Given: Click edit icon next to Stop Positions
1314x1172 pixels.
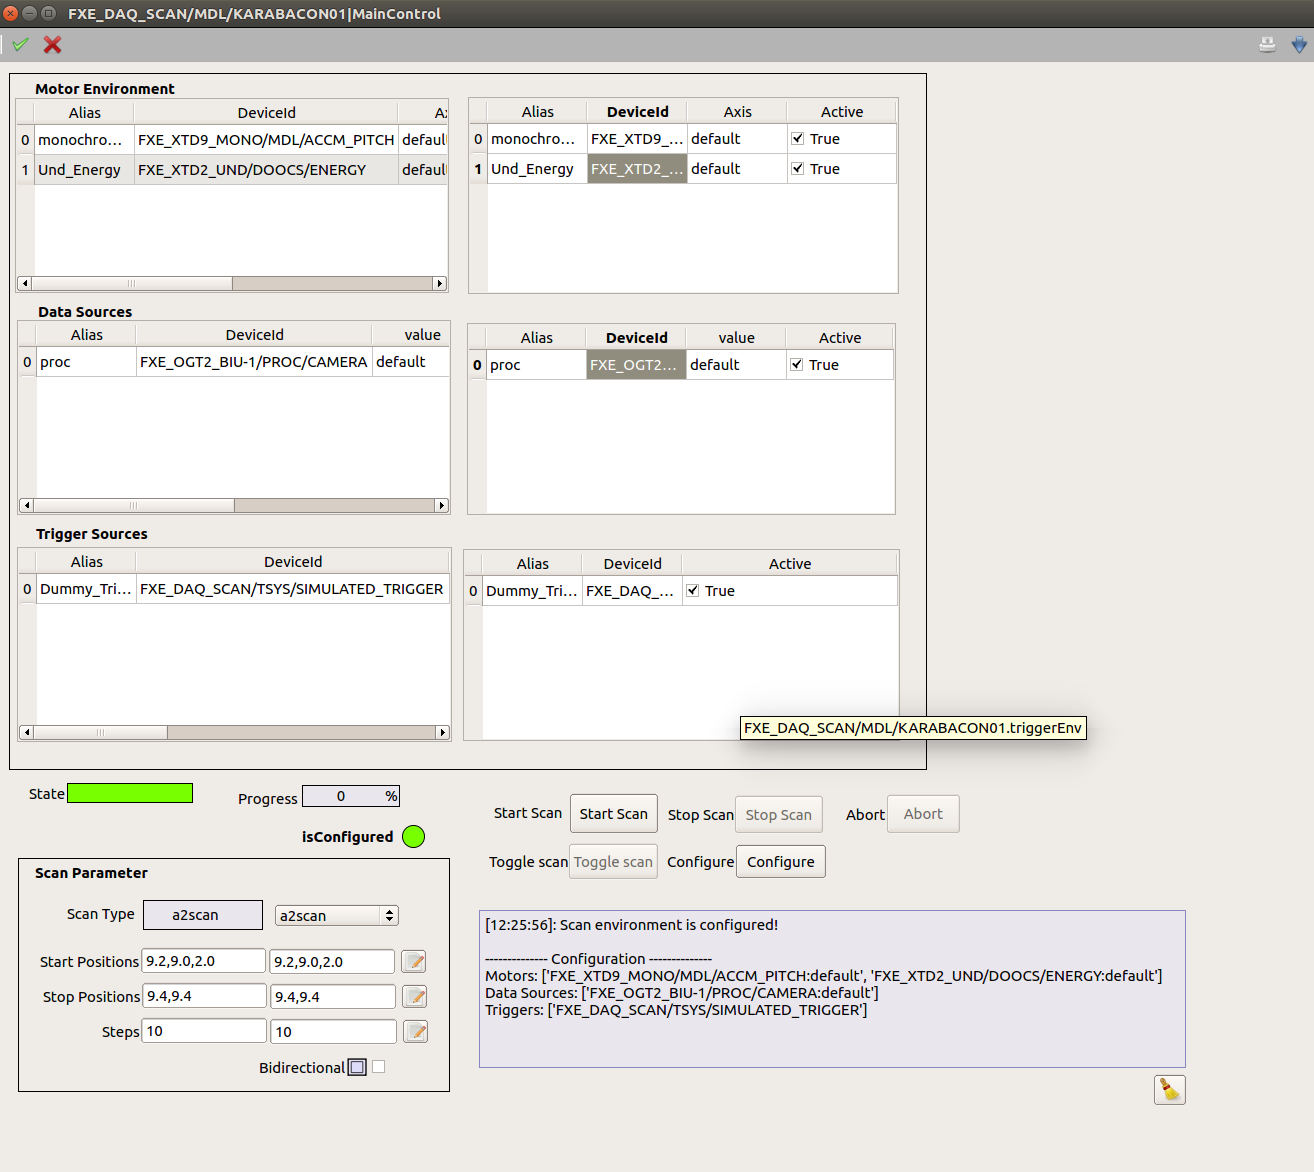Looking at the screenshot, I should coord(414,996).
